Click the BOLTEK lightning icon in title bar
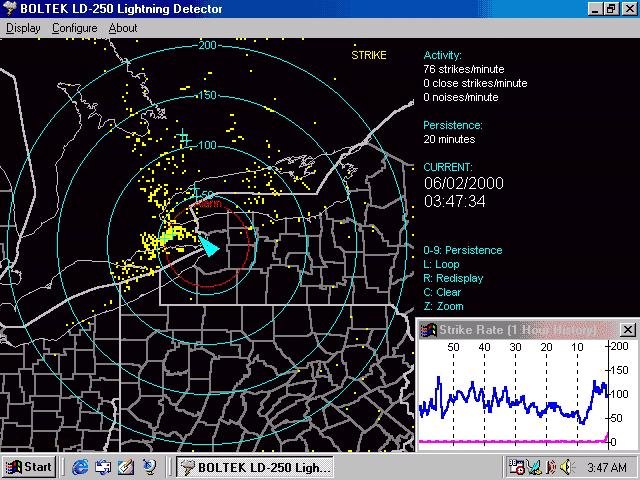The height and width of the screenshot is (480, 640). [9, 9]
